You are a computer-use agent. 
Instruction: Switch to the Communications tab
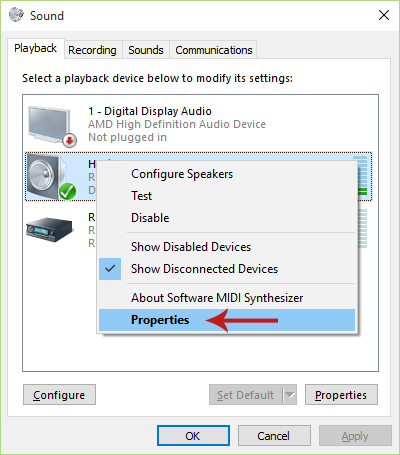214,50
